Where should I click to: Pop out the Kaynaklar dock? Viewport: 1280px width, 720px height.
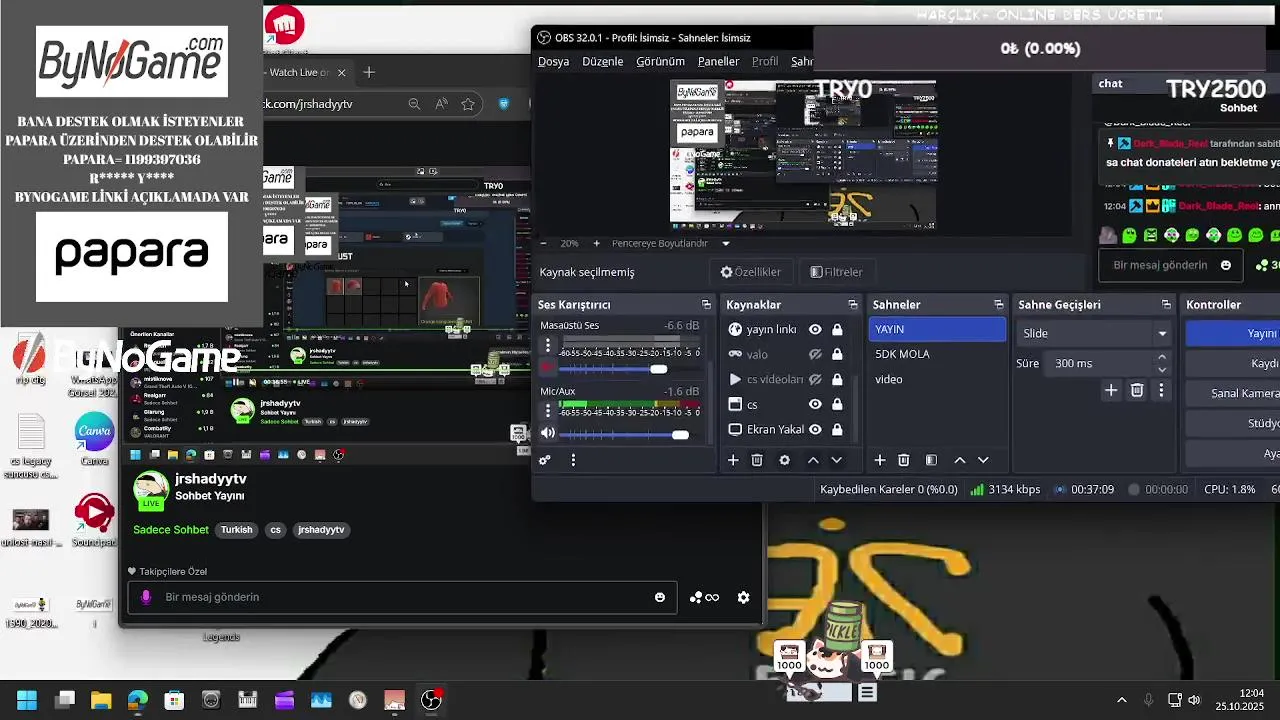(x=853, y=305)
